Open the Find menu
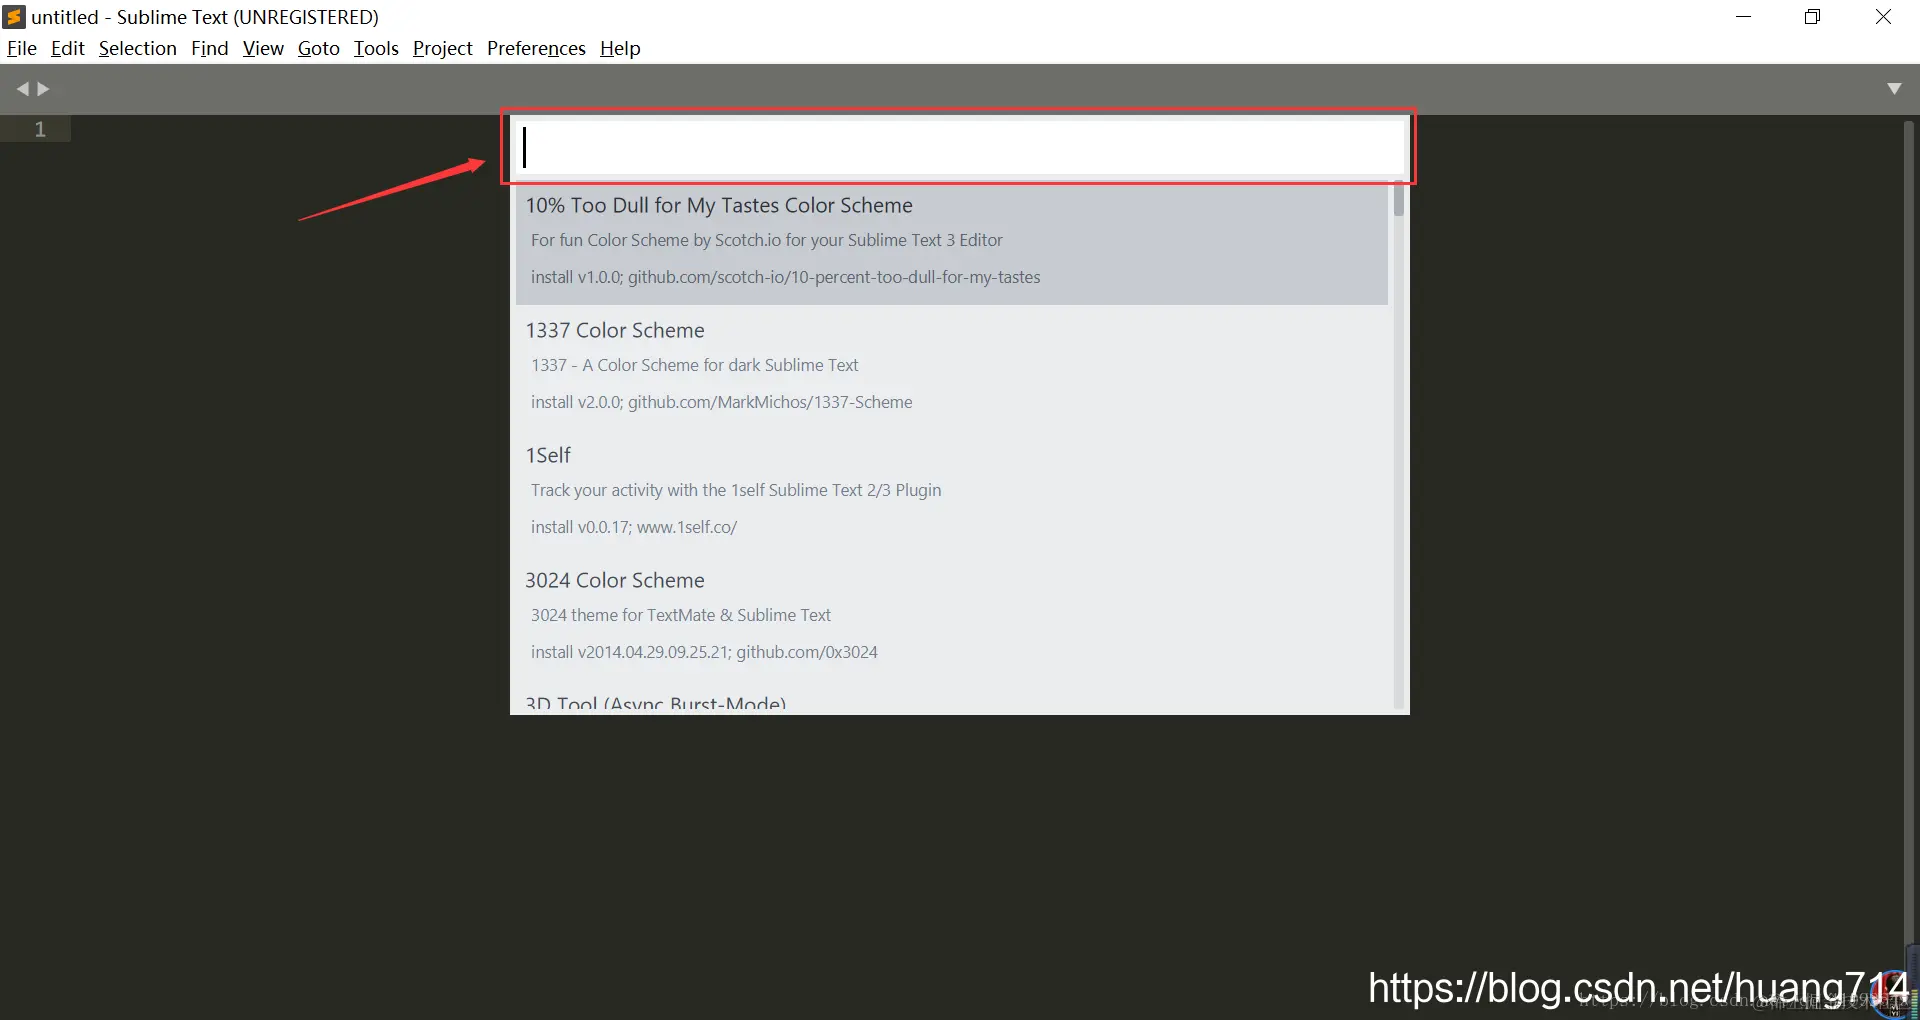The width and height of the screenshot is (1920, 1020). point(210,48)
